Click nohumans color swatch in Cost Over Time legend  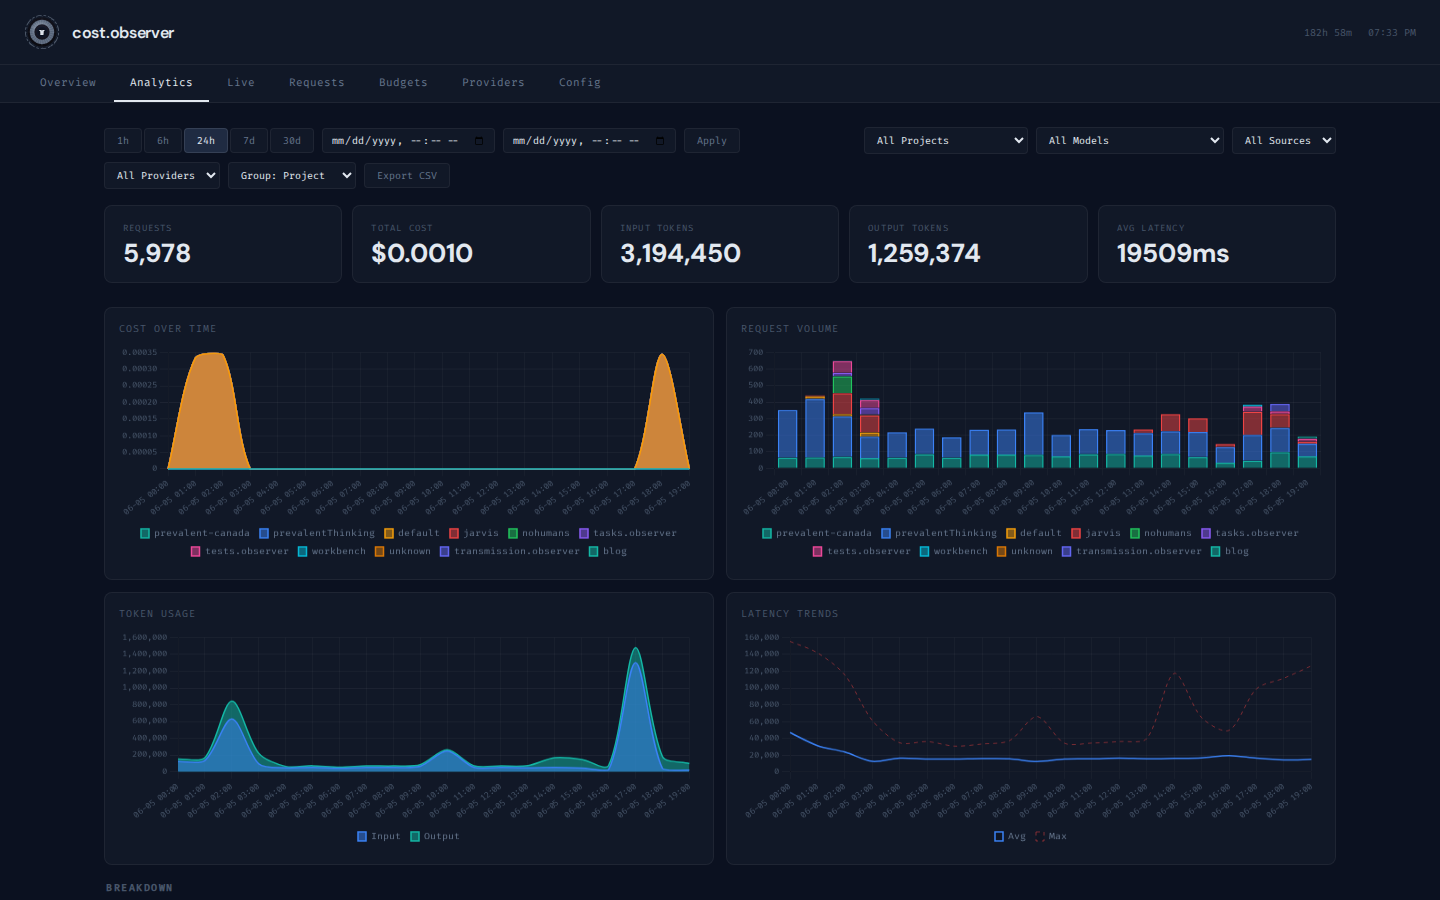point(513,533)
